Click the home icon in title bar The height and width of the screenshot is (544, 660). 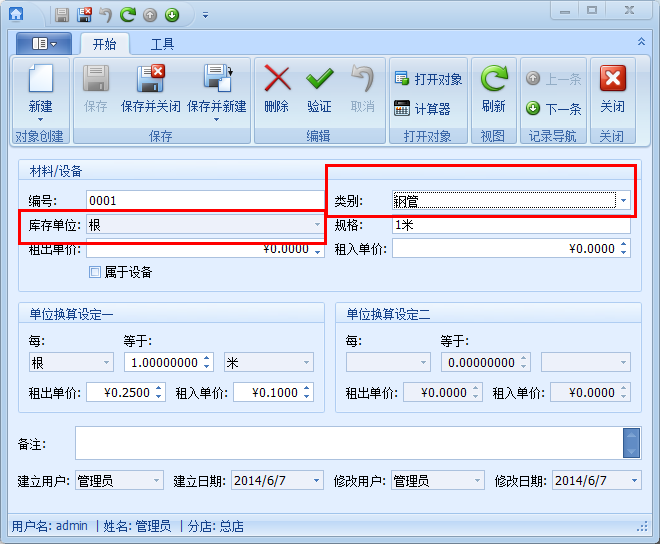[x=16, y=14]
